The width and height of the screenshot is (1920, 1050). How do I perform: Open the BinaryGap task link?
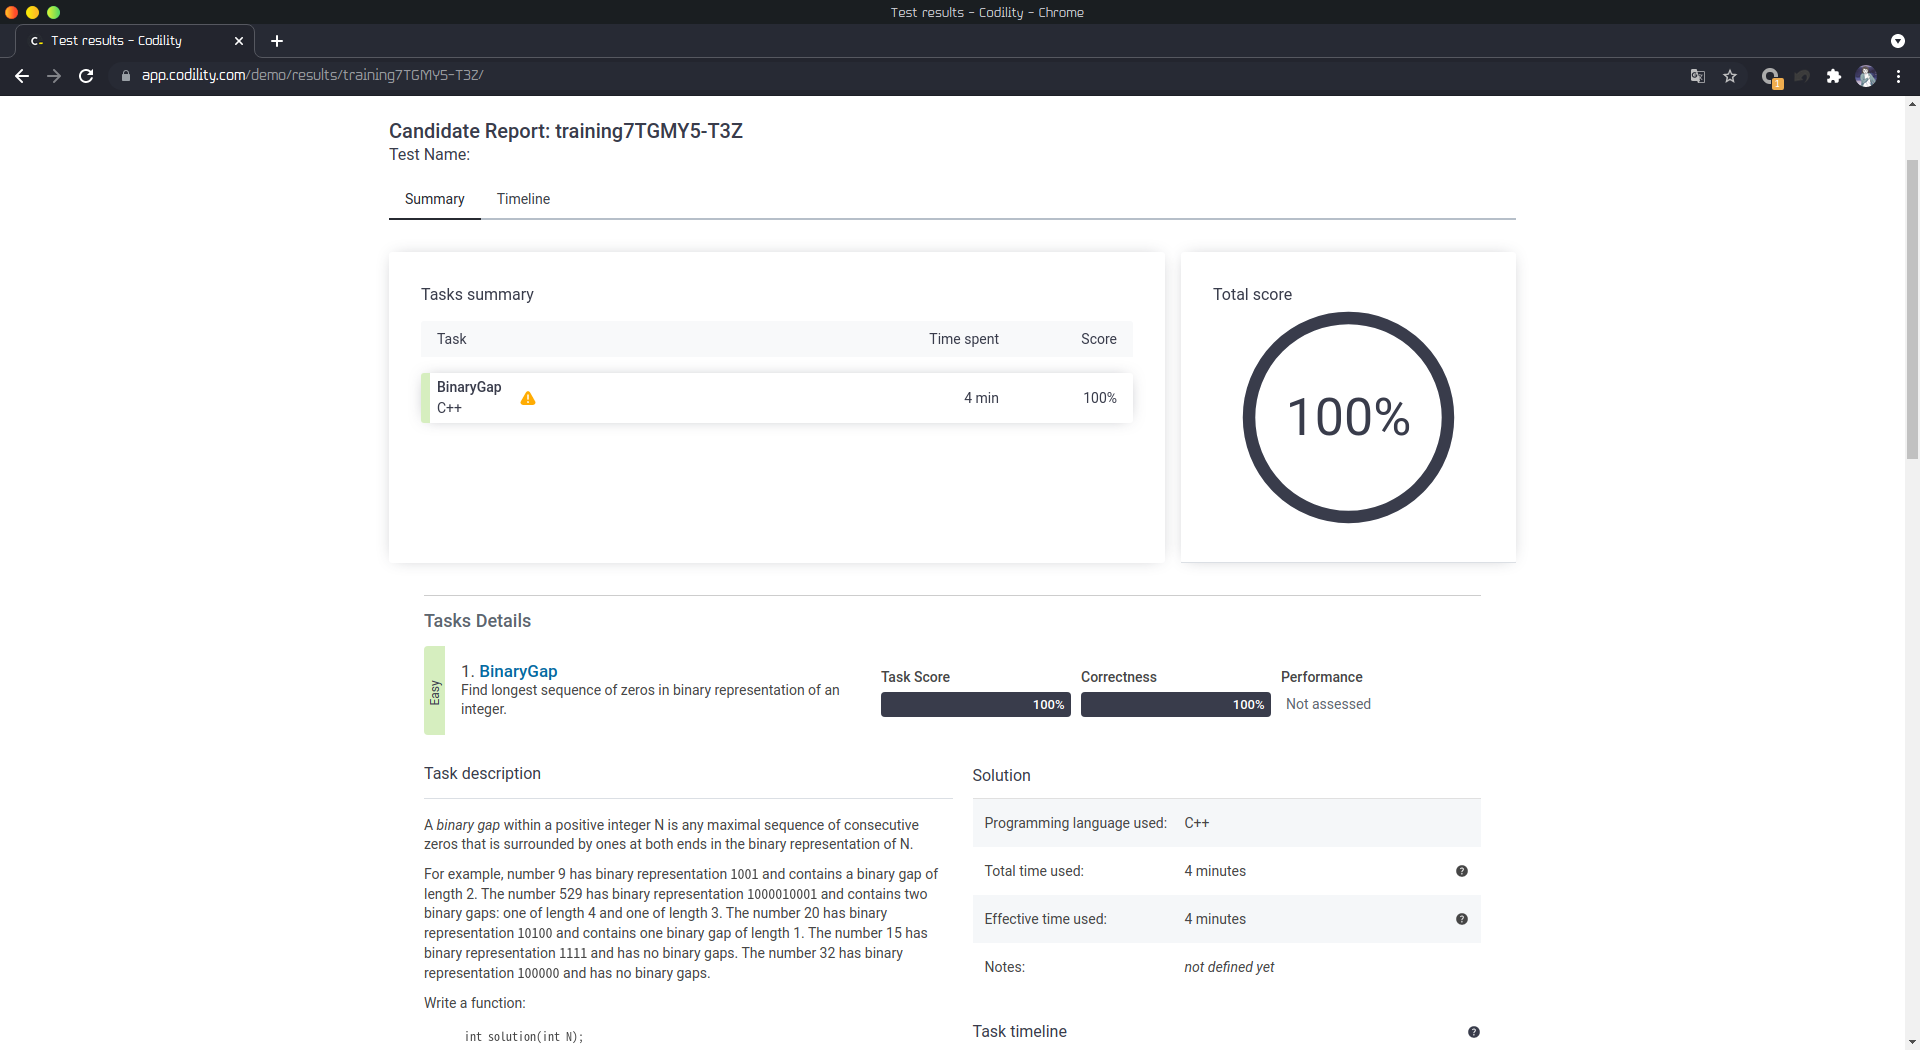518,671
